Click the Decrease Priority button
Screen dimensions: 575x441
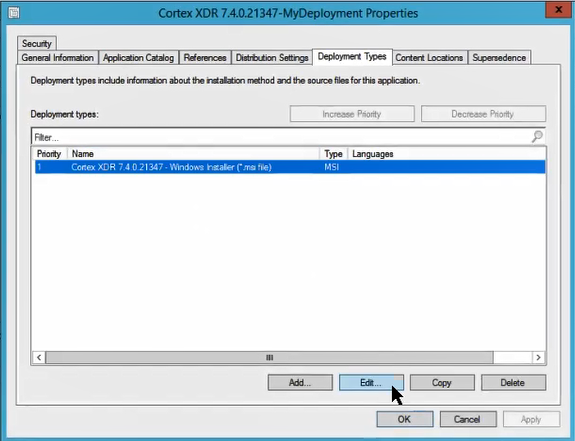tap(483, 114)
